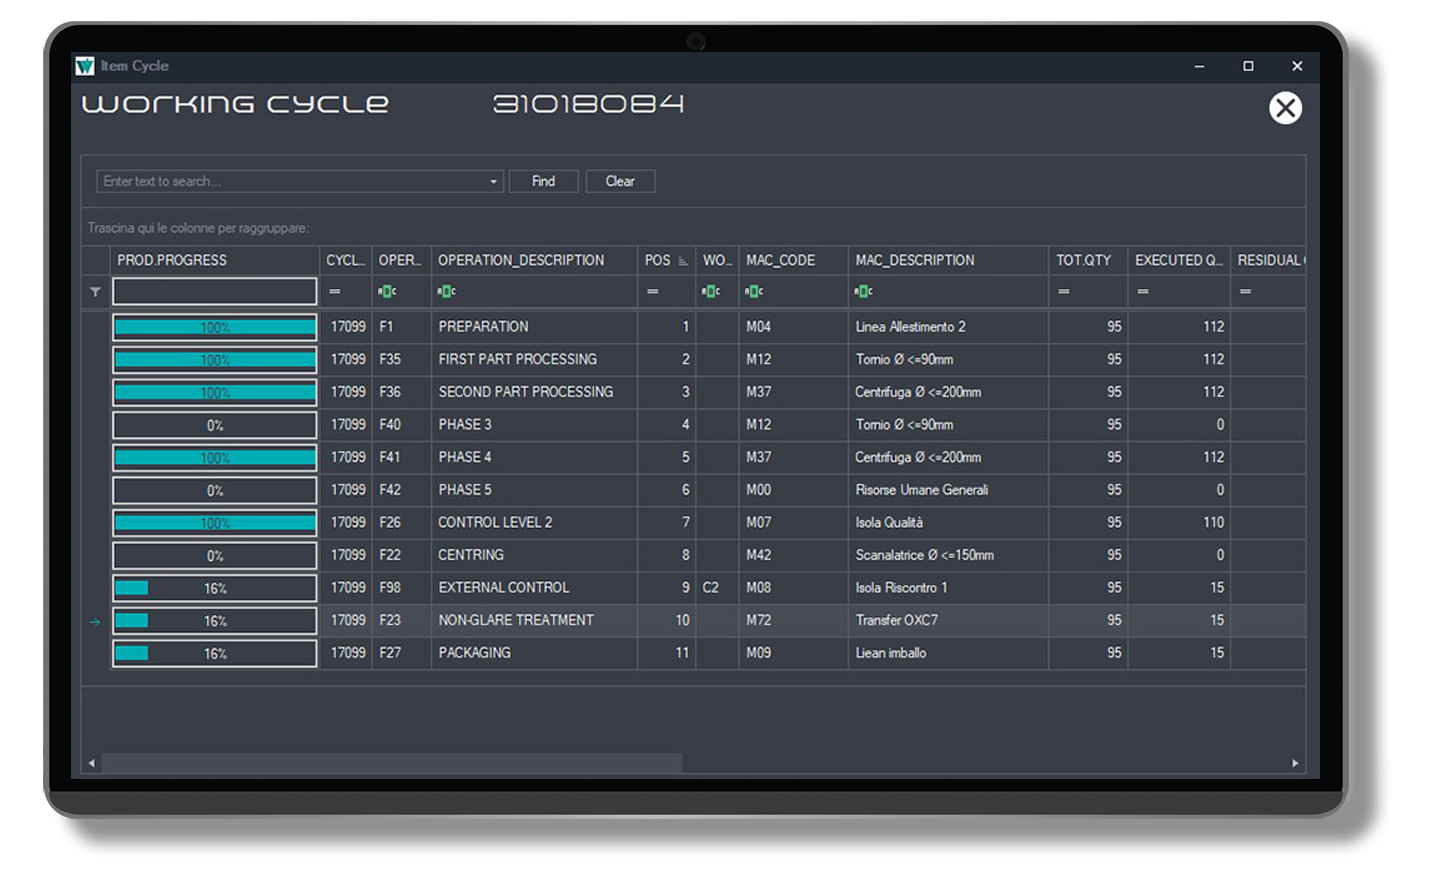This screenshot has height=873, width=1429.
Task: Click the M00 machine code cell
Action: [x=793, y=490]
